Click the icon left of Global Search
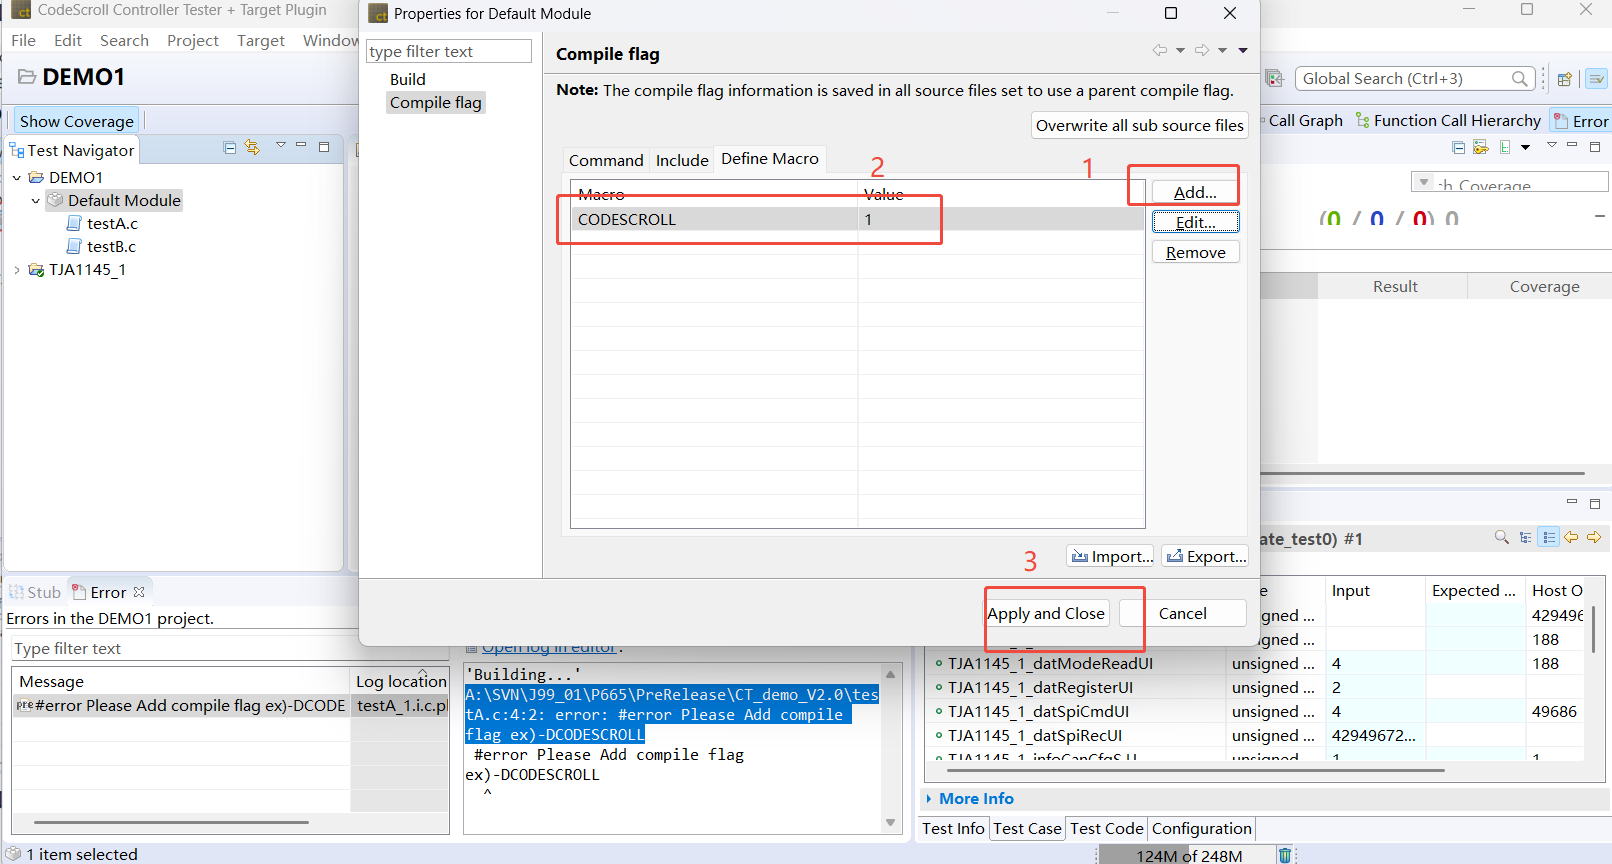 click(1275, 78)
